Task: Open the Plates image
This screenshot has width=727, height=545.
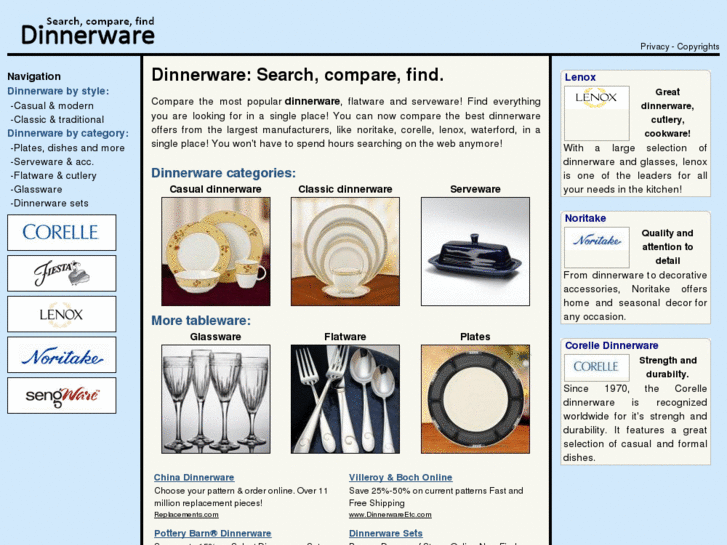Action: (475, 399)
